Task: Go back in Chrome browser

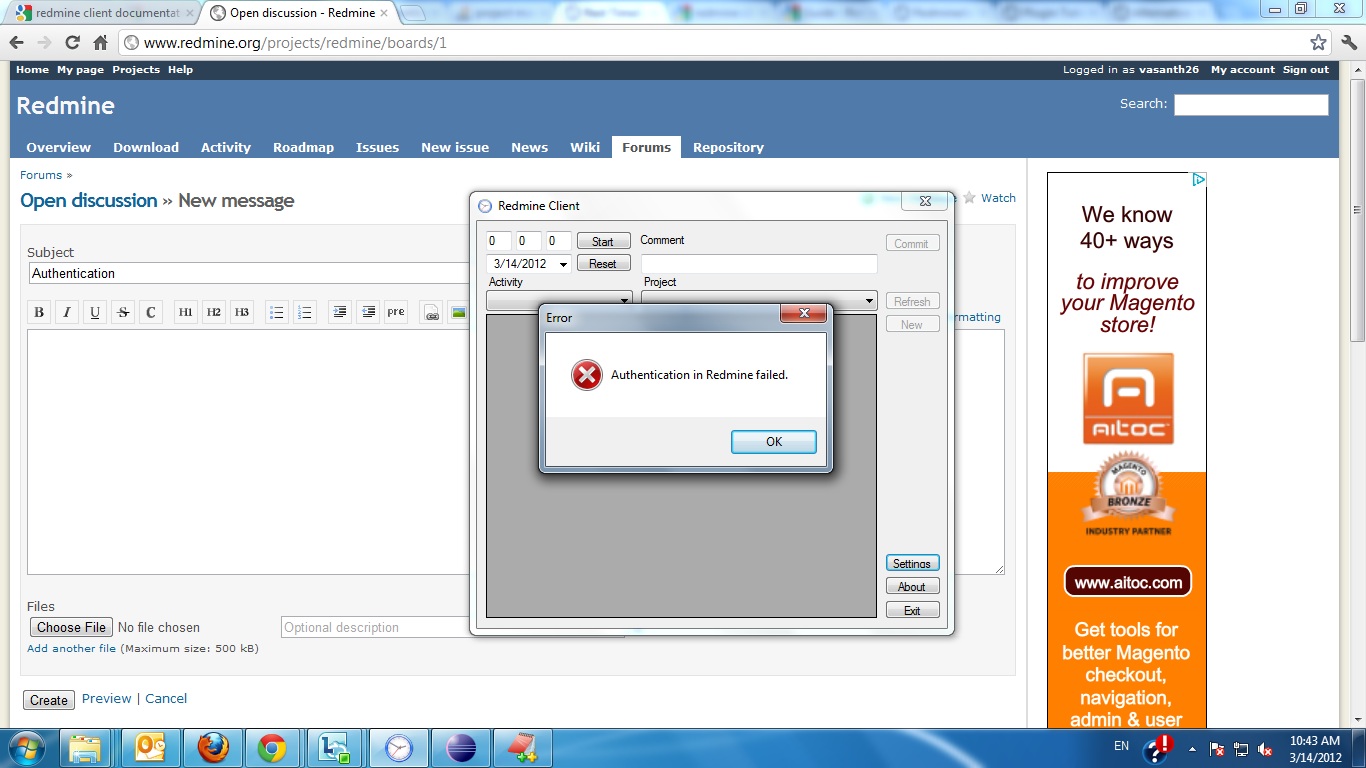Action: tap(17, 43)
